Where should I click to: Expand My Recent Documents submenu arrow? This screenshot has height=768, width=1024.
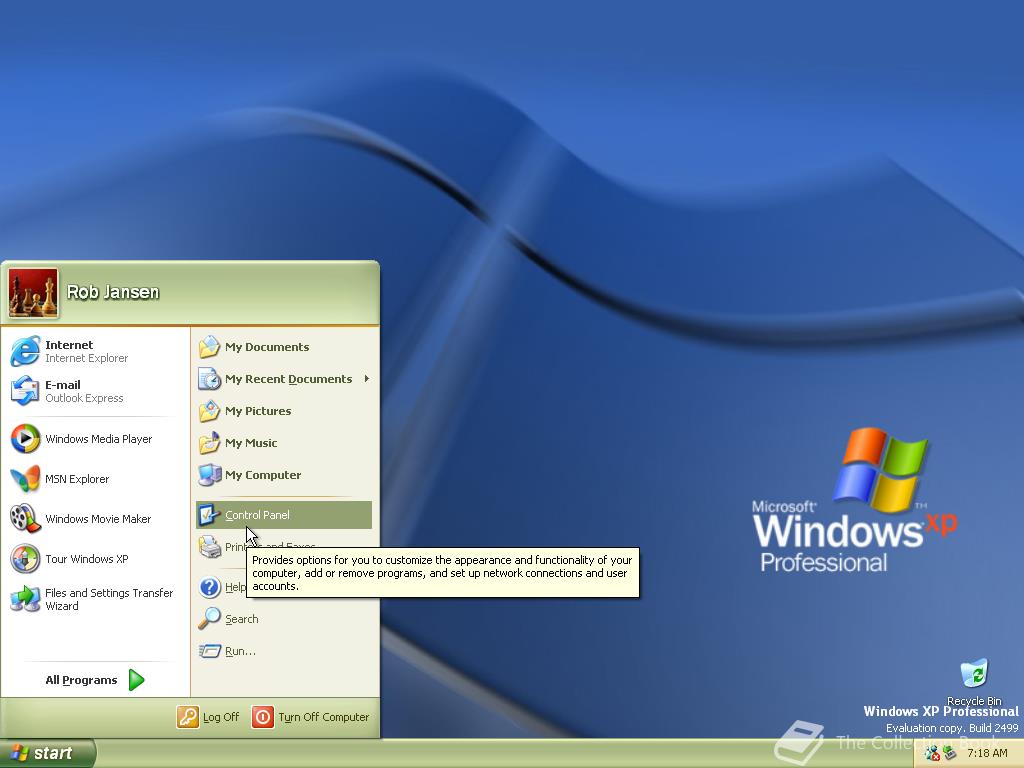pos(367,378)
